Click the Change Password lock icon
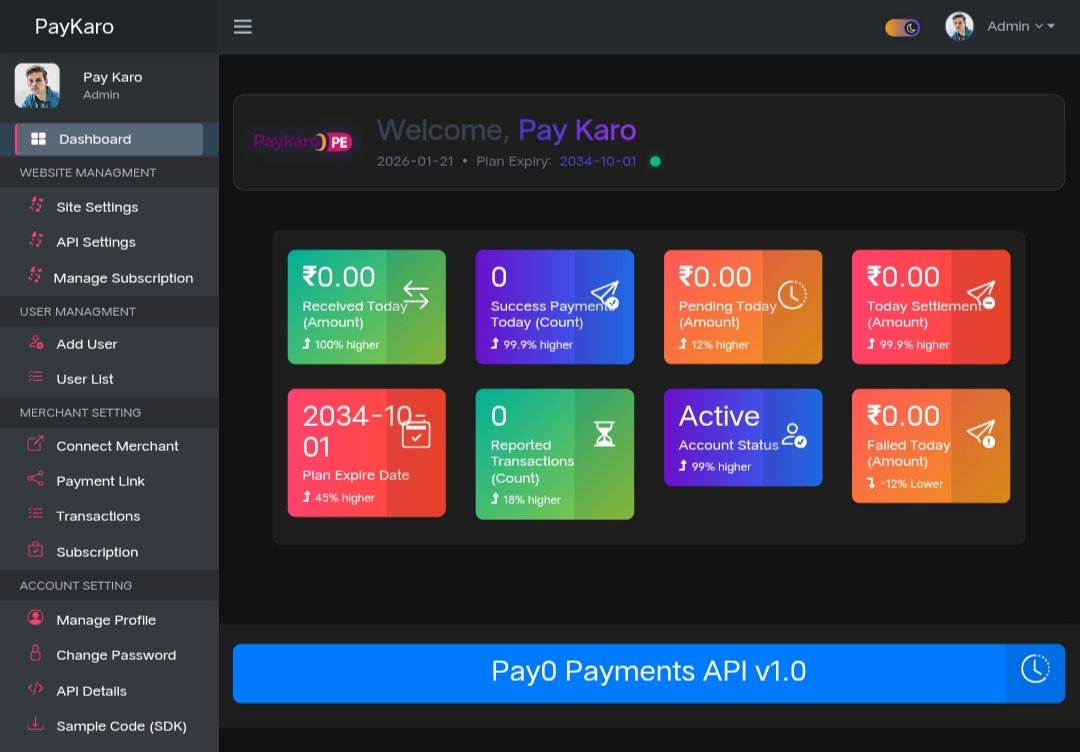 pyautogui.click(x=36, y=654)
